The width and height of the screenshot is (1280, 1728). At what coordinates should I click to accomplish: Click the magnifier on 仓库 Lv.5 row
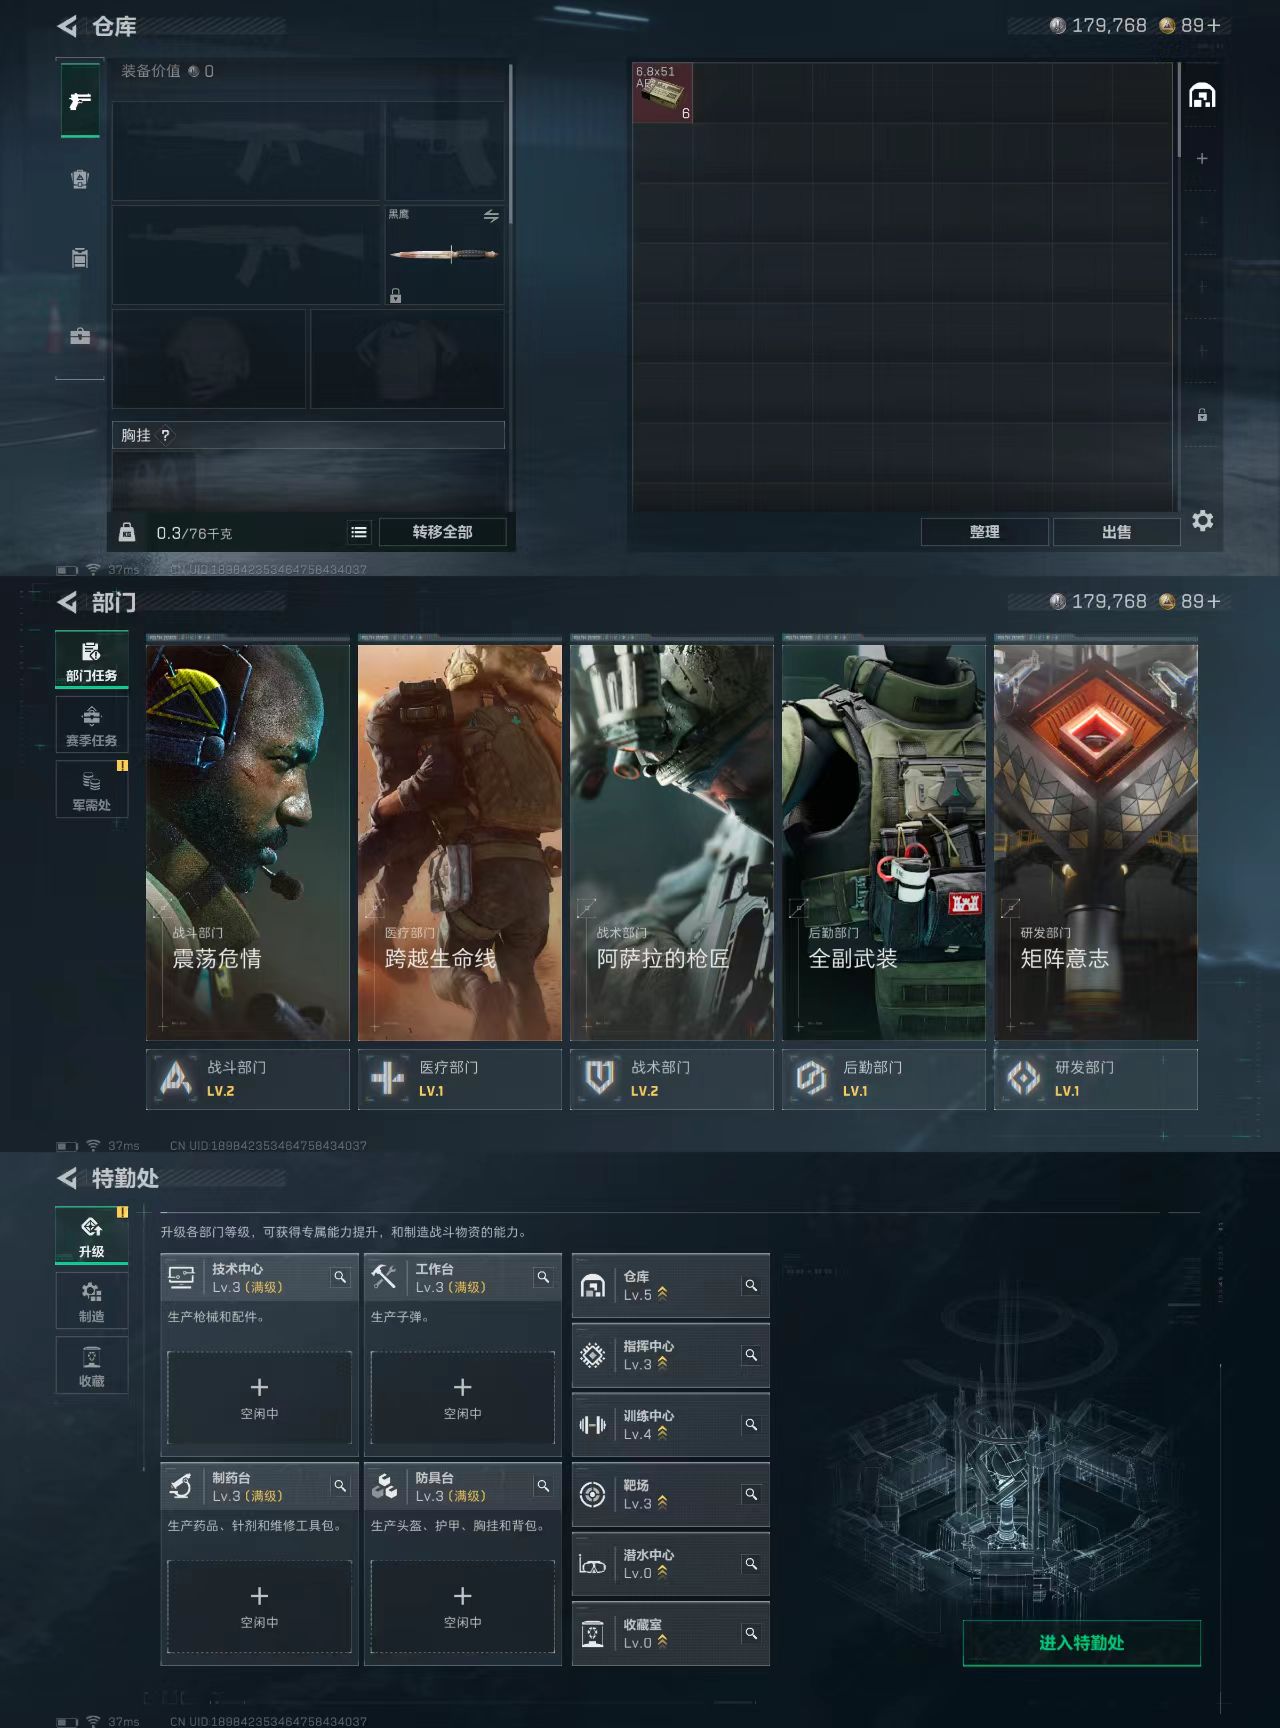click(x=751, y=1286)
